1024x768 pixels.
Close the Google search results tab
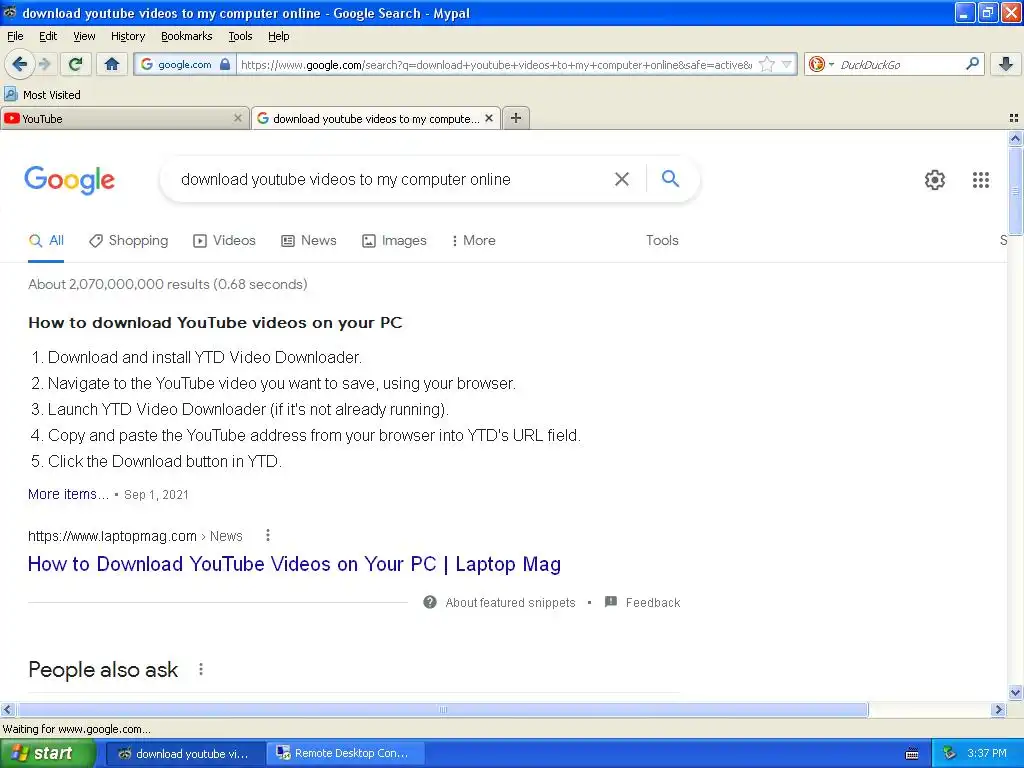click(488, 118)
